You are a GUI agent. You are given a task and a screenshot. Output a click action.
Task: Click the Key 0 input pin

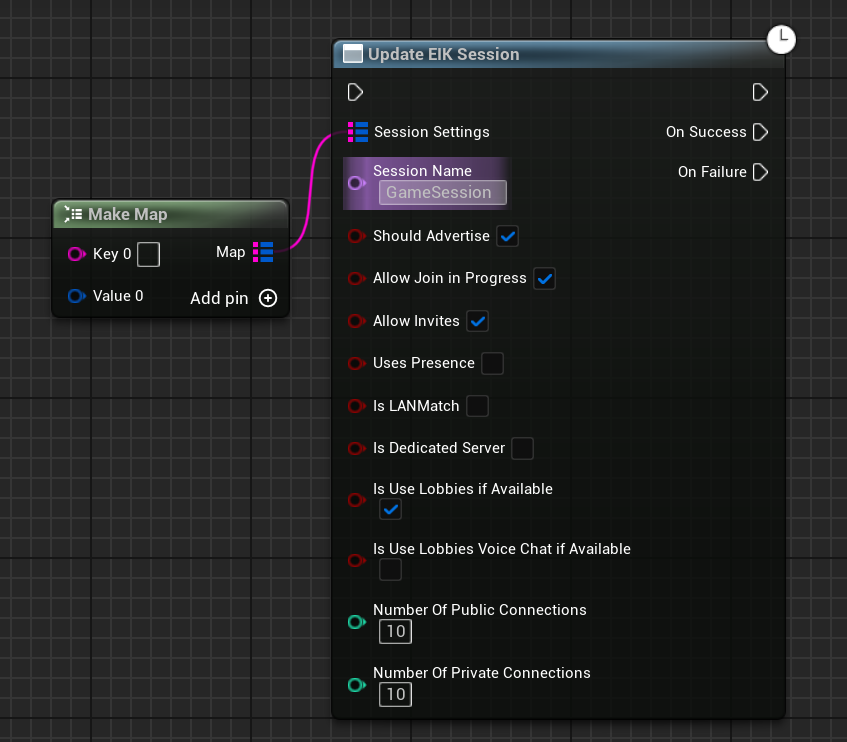[77, 254]
